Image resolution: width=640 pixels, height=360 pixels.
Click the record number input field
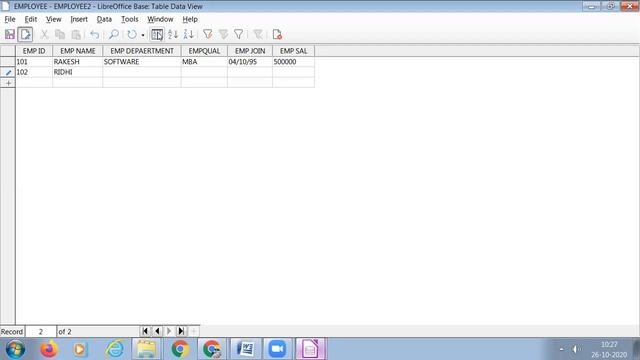pos(41,331)
